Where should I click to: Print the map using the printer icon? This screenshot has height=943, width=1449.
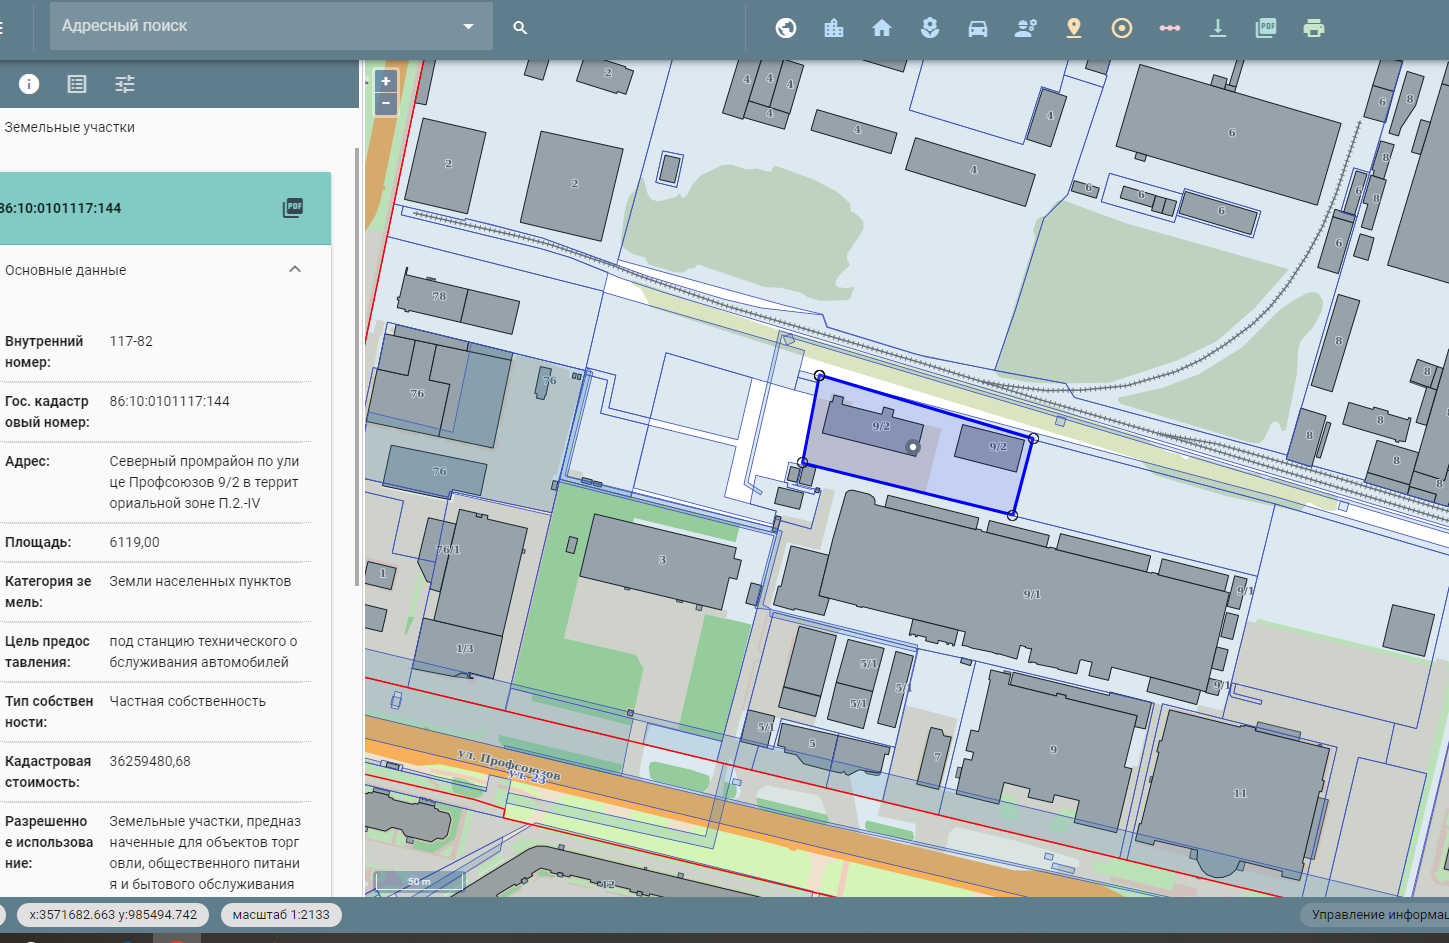pos(1314,28)
